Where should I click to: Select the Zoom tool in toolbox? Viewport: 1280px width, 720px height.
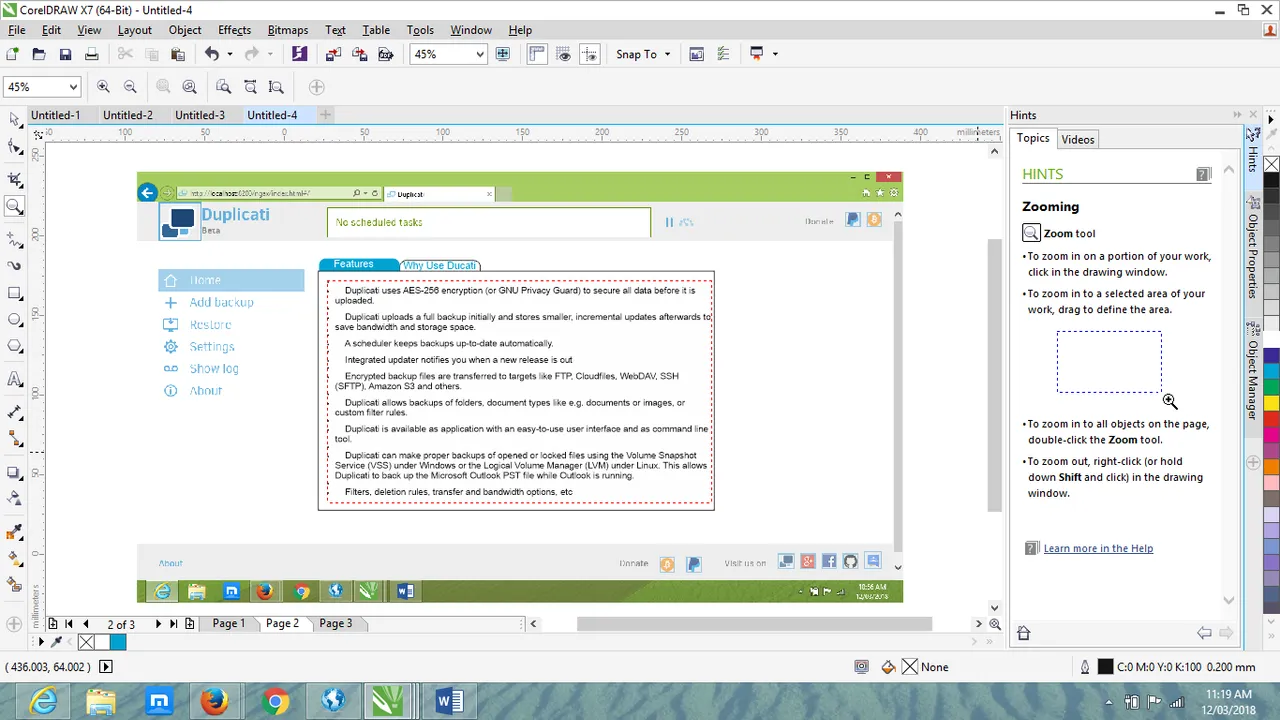(x=14, y=207)
